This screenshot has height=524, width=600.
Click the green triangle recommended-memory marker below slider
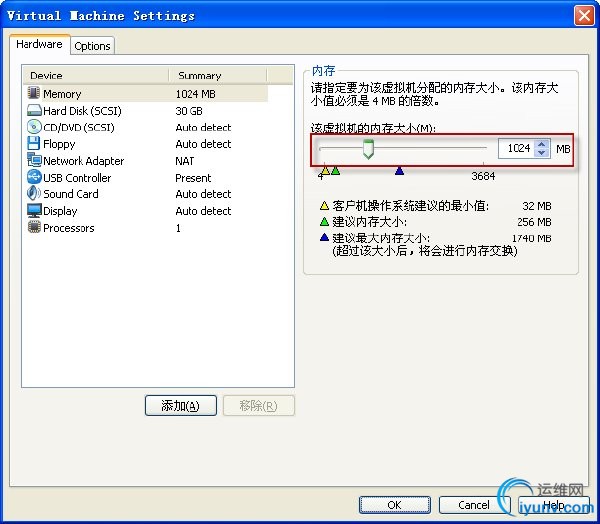(335, 170)
